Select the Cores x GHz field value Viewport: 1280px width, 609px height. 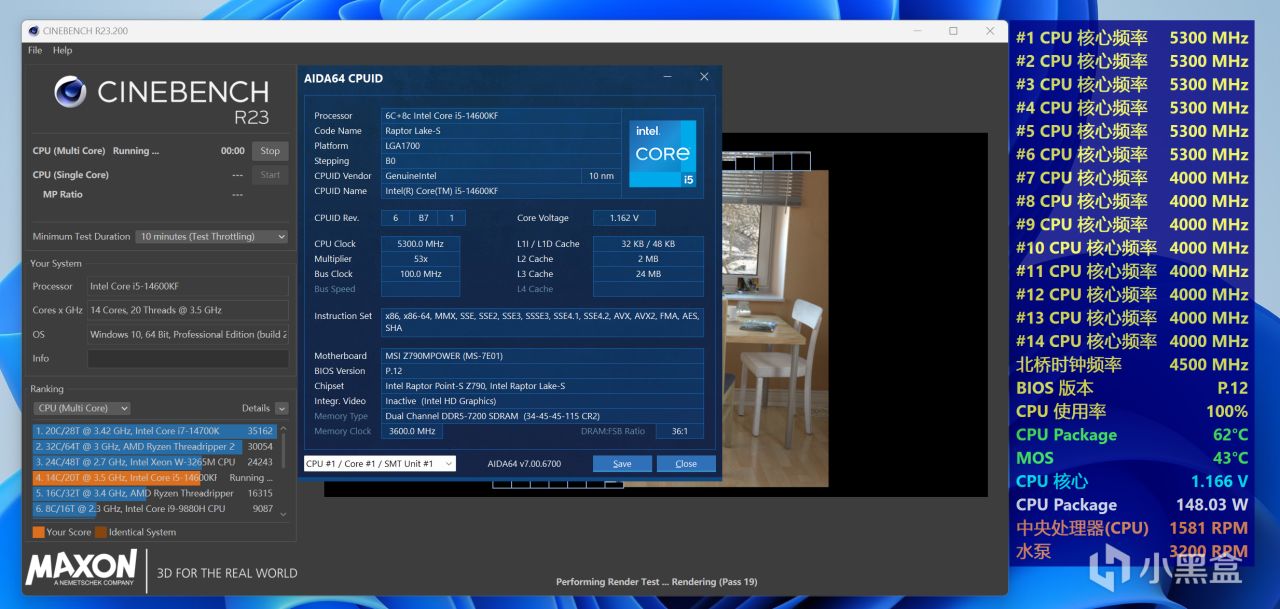click(187, 310)
